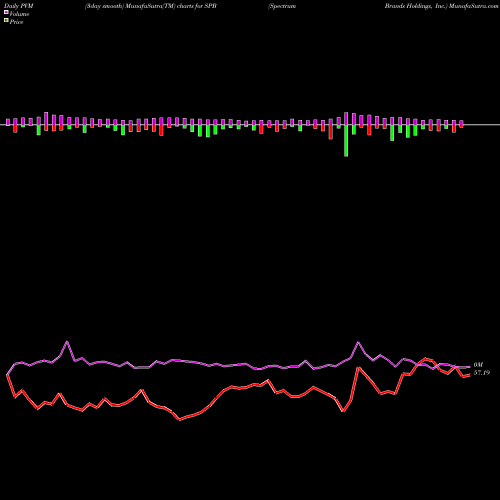Click the green-red Price legend swatch
This screenshot has width=500, height=500.
click(x=6, y=21)
